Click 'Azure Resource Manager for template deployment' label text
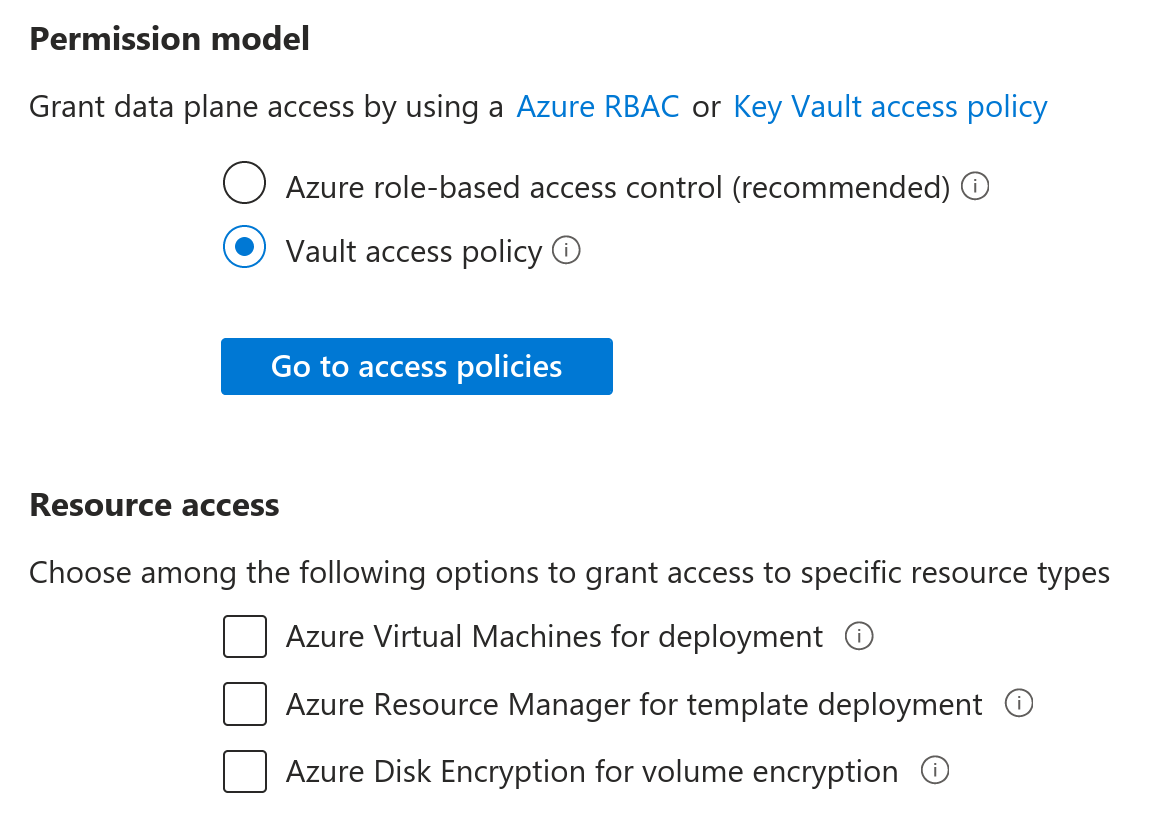 click(634, 705)
